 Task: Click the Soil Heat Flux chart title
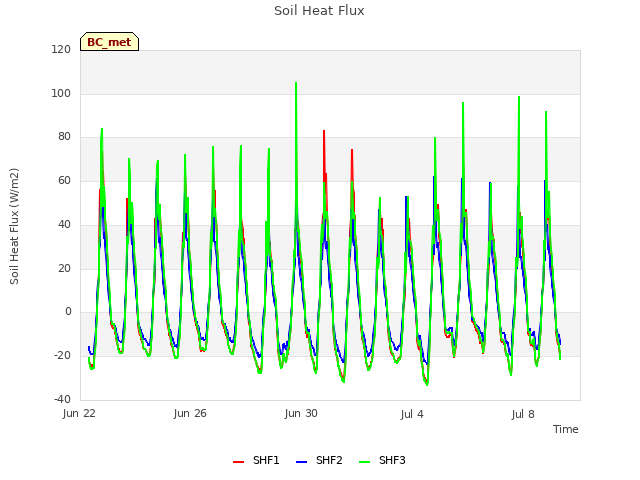coord(319,11)
